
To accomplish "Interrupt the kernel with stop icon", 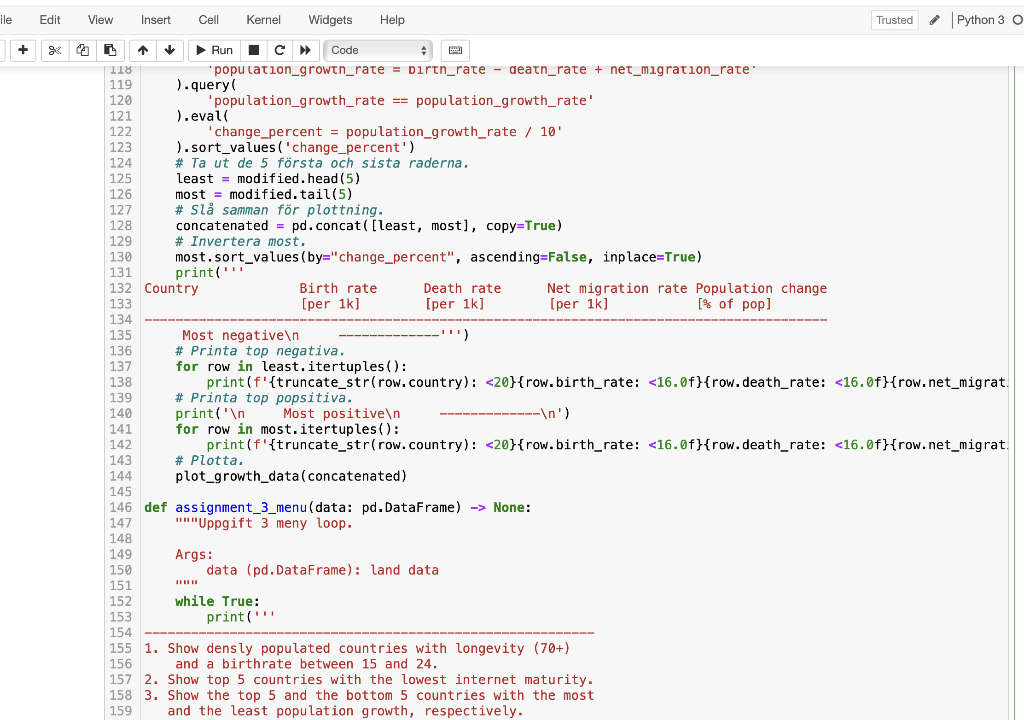I will (x=252, y=50).
